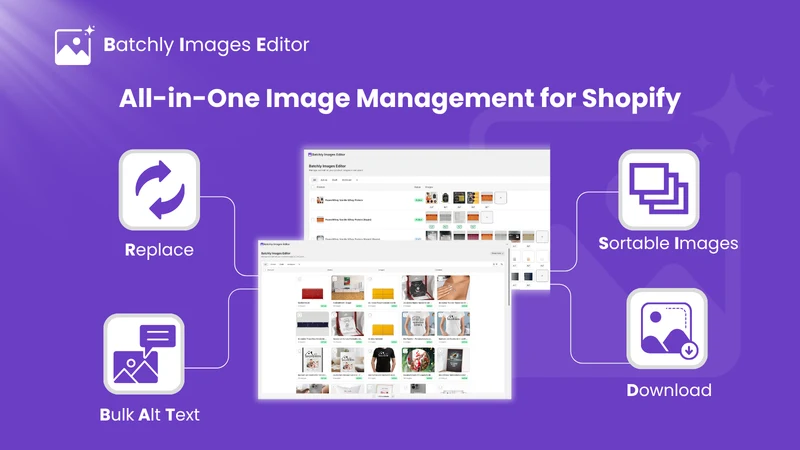
Task: Tick select-all checkbox in back window table header
Action: click(313, 187)
